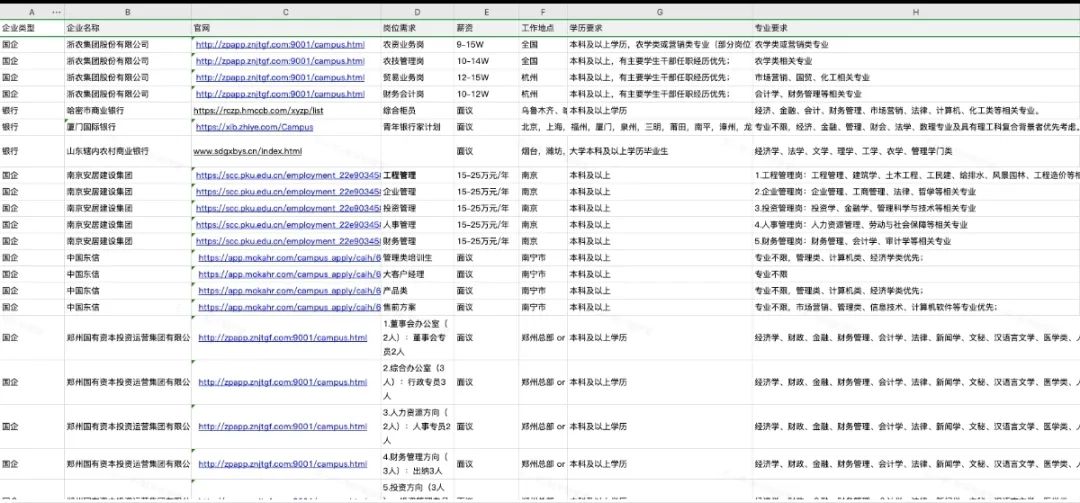Open the campus link in 1.董事会办公室 row
The width and height of the screenshot is (1080, 503).
283,338
